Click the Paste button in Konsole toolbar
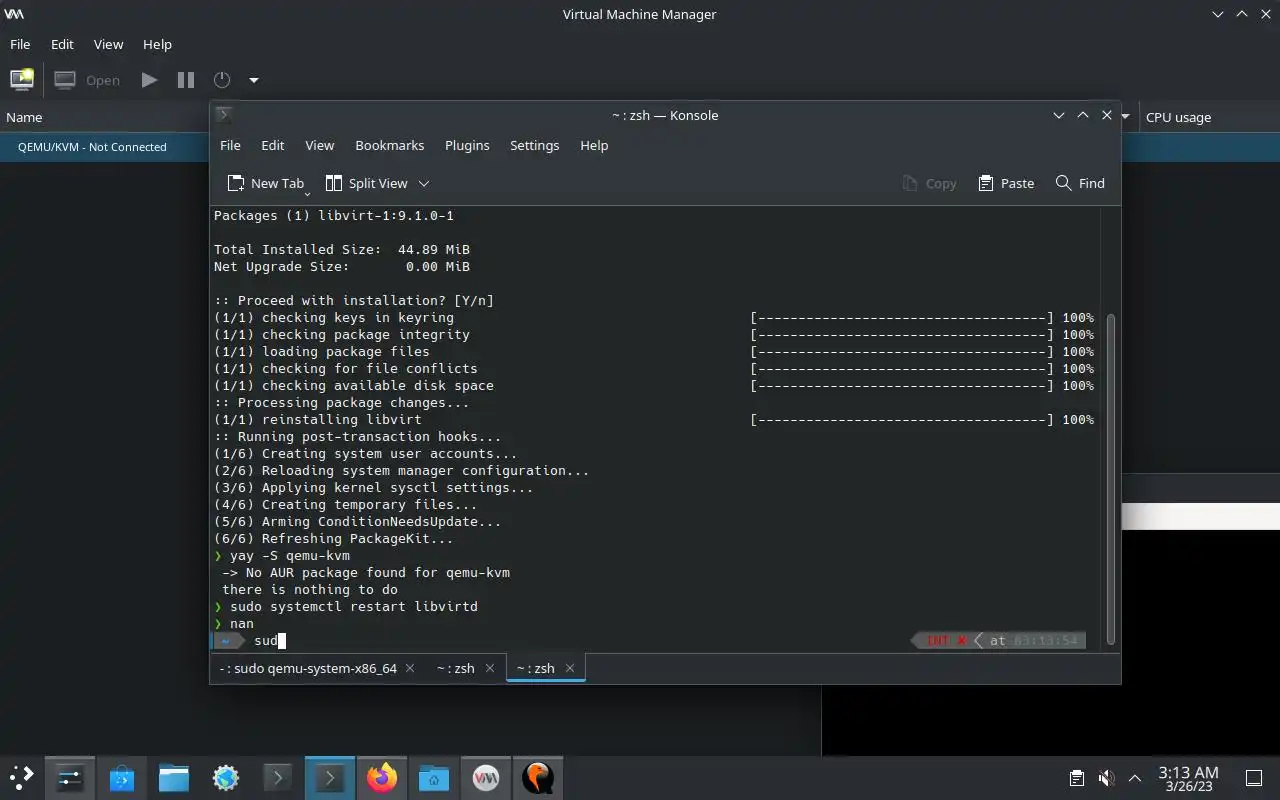Screen dimensions: 1280x800 (x=1006, y=183)
